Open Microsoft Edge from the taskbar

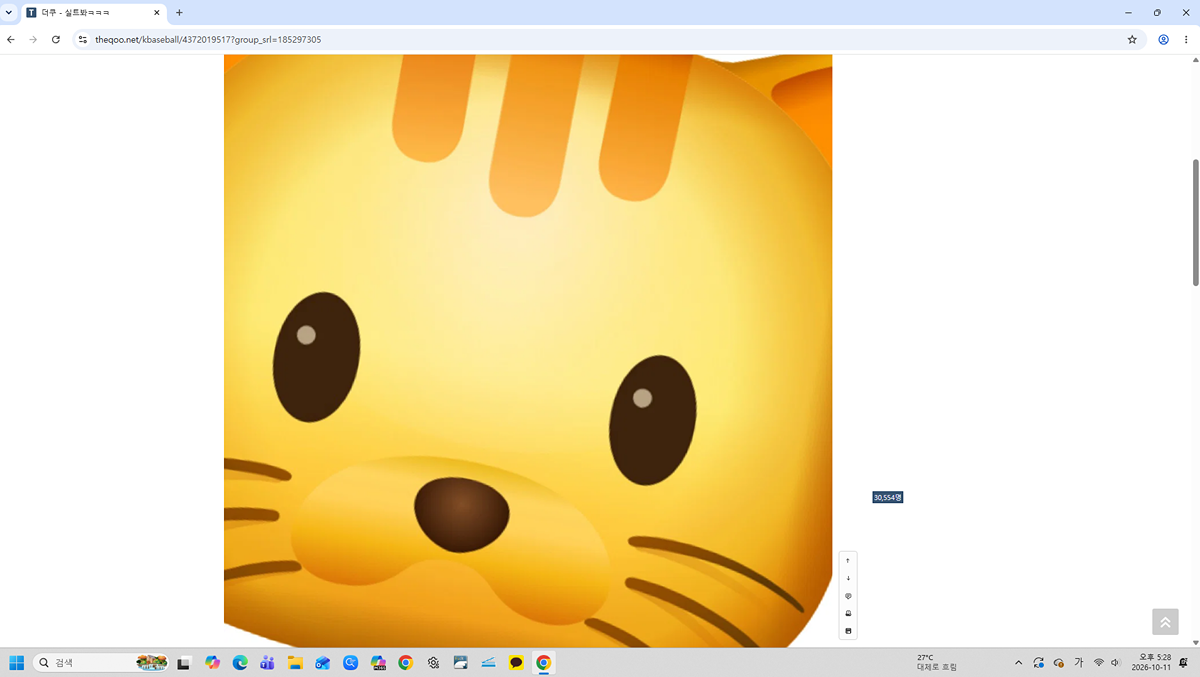240,662
